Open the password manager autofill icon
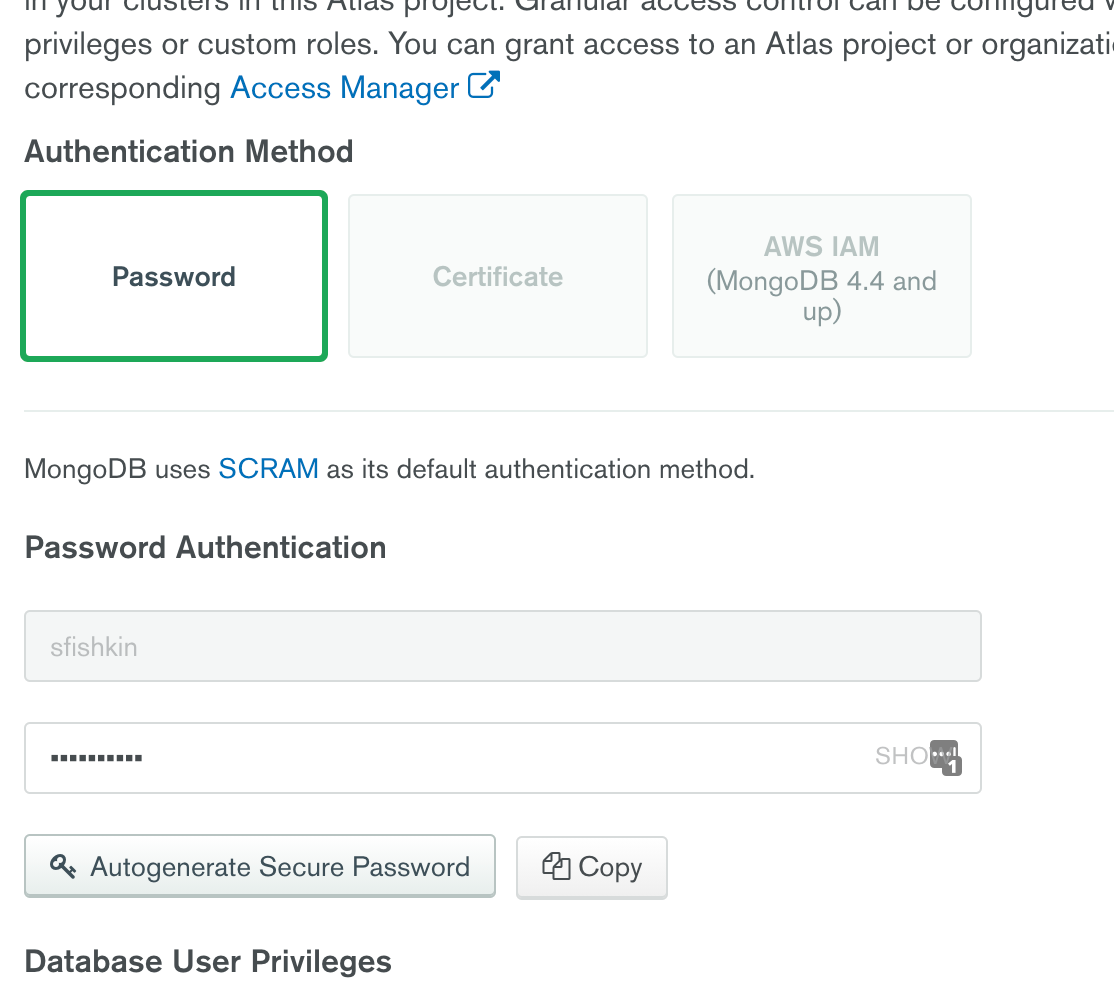This screenshot has width=1114, height=1002. [943, 754]
